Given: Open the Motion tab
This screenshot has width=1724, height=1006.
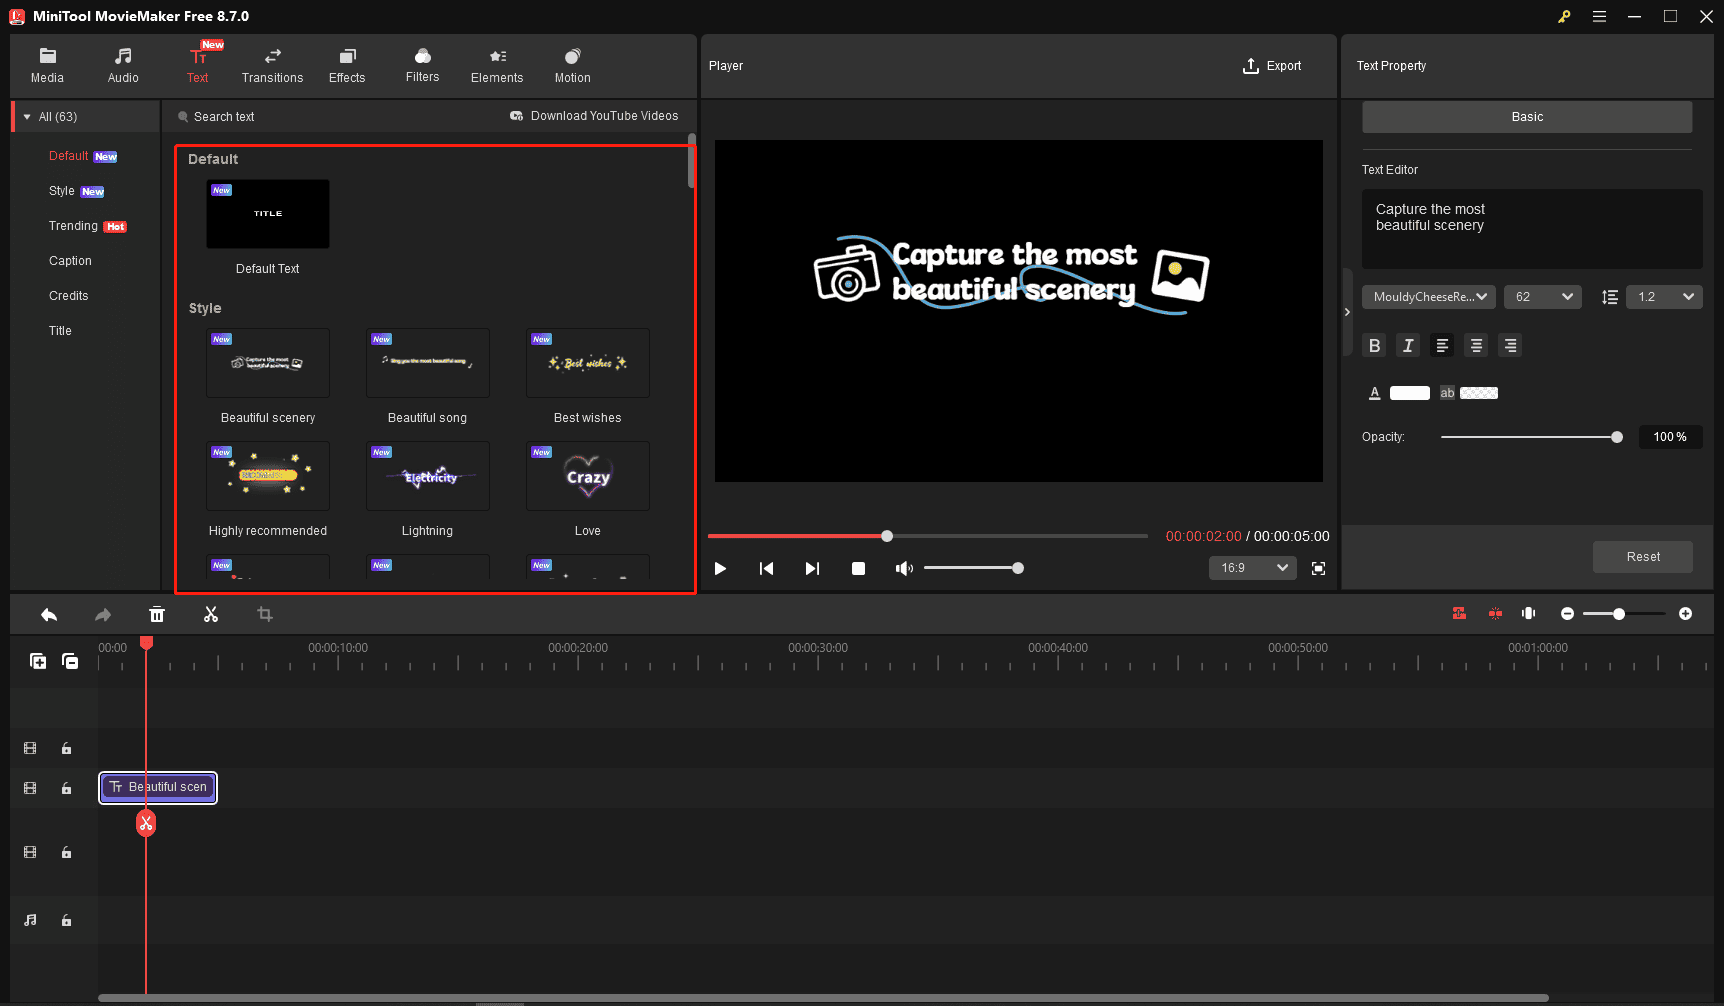Looking at the screenshot, I should point(572,65).
